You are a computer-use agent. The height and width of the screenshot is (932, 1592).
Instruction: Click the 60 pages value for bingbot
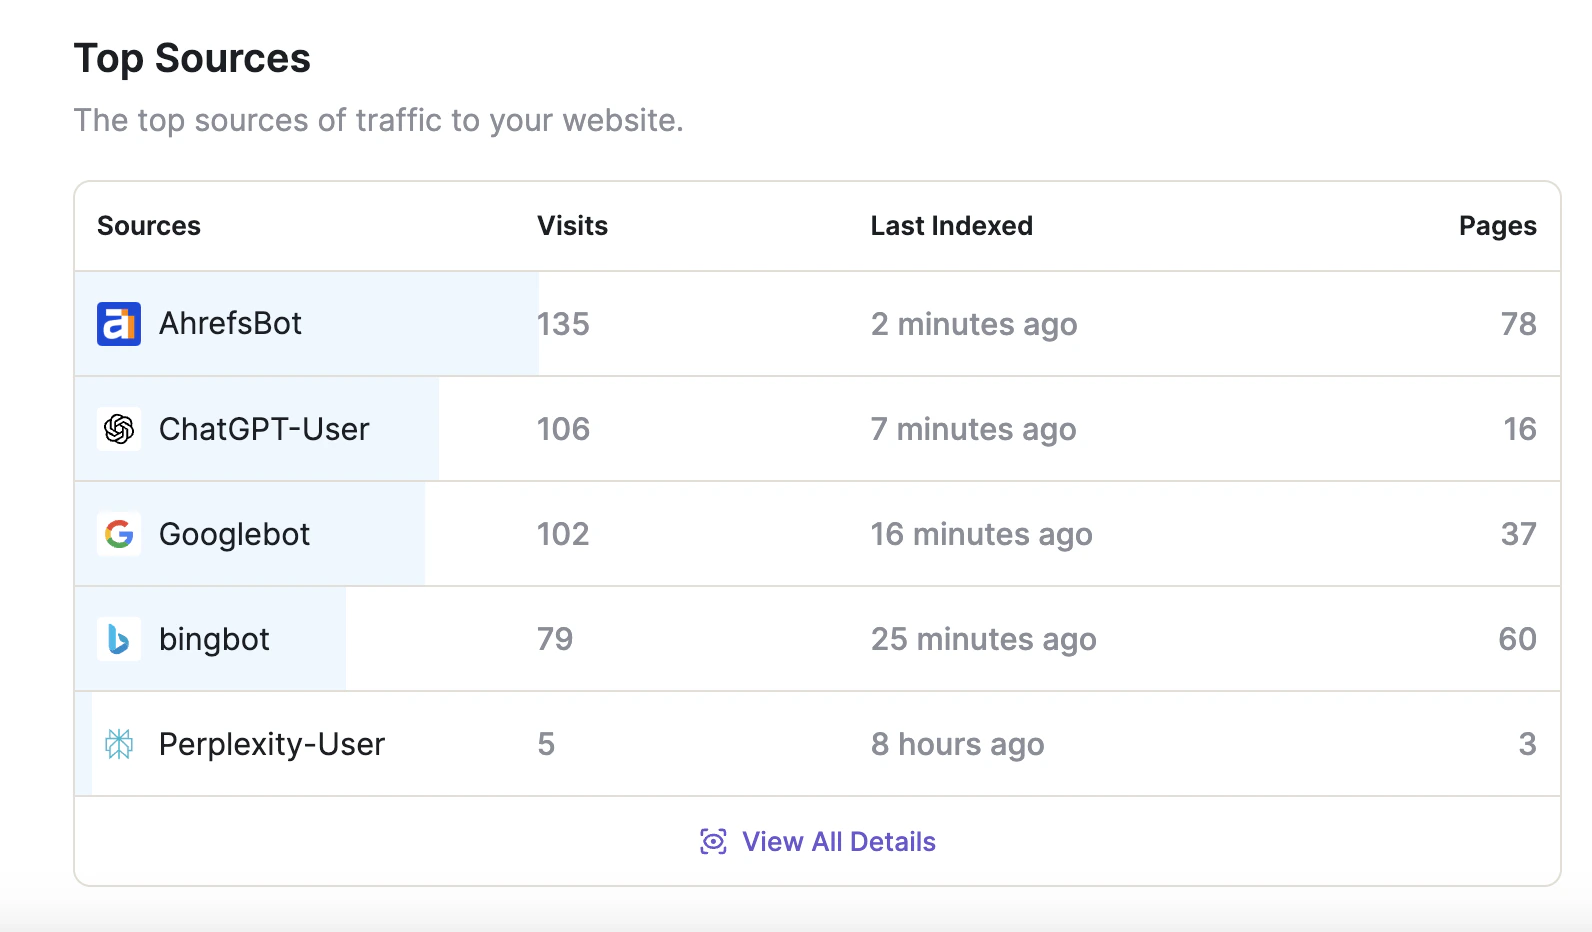click(x=1517, y=639)
